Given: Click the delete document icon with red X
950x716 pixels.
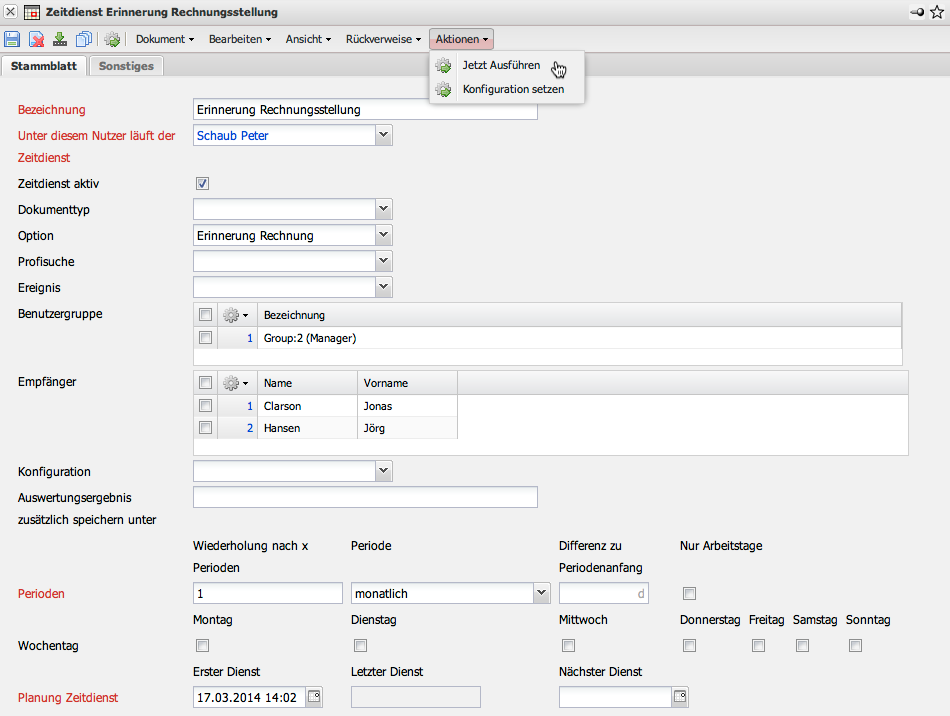Looking at the screenshot, I should [36, 39].
